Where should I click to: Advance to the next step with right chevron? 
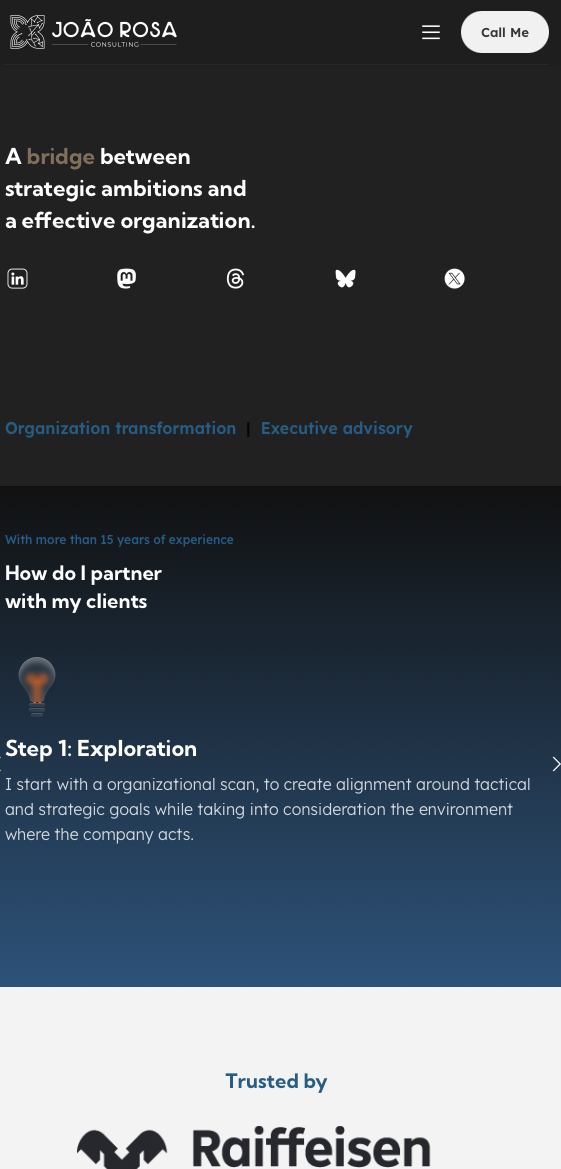[x=555, y=764]
